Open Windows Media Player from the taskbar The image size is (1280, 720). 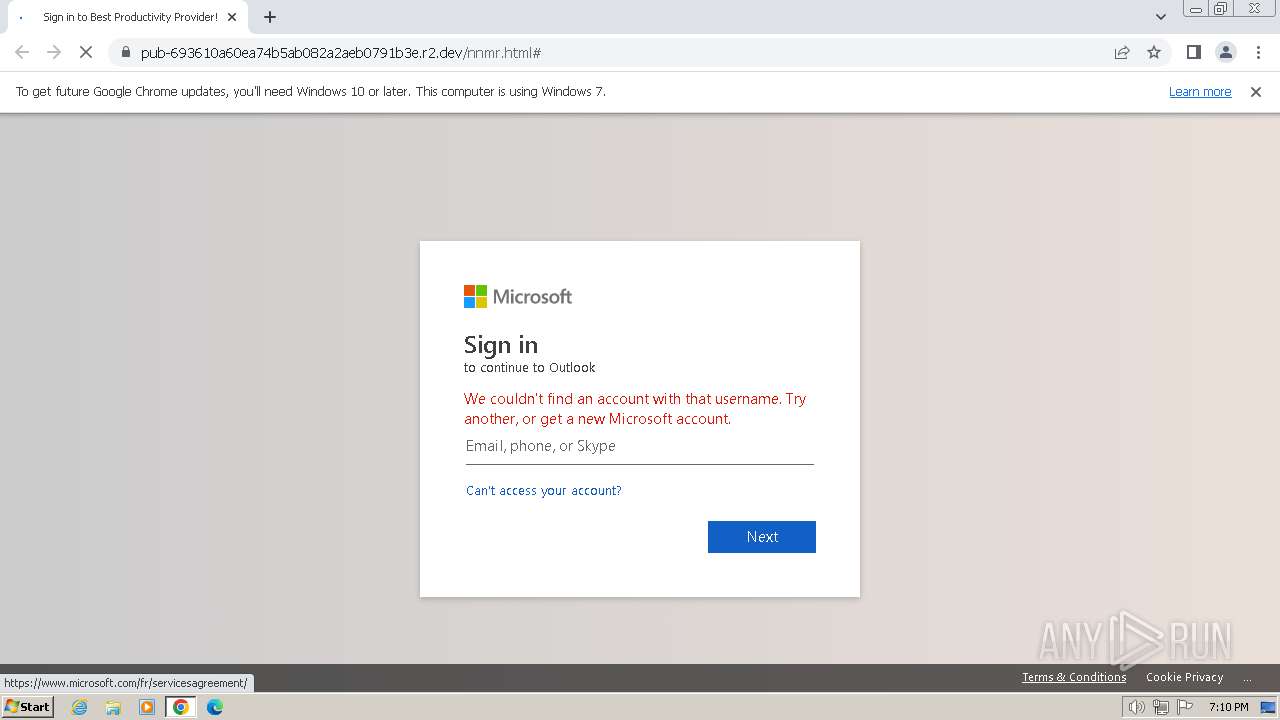click(147, 707)
